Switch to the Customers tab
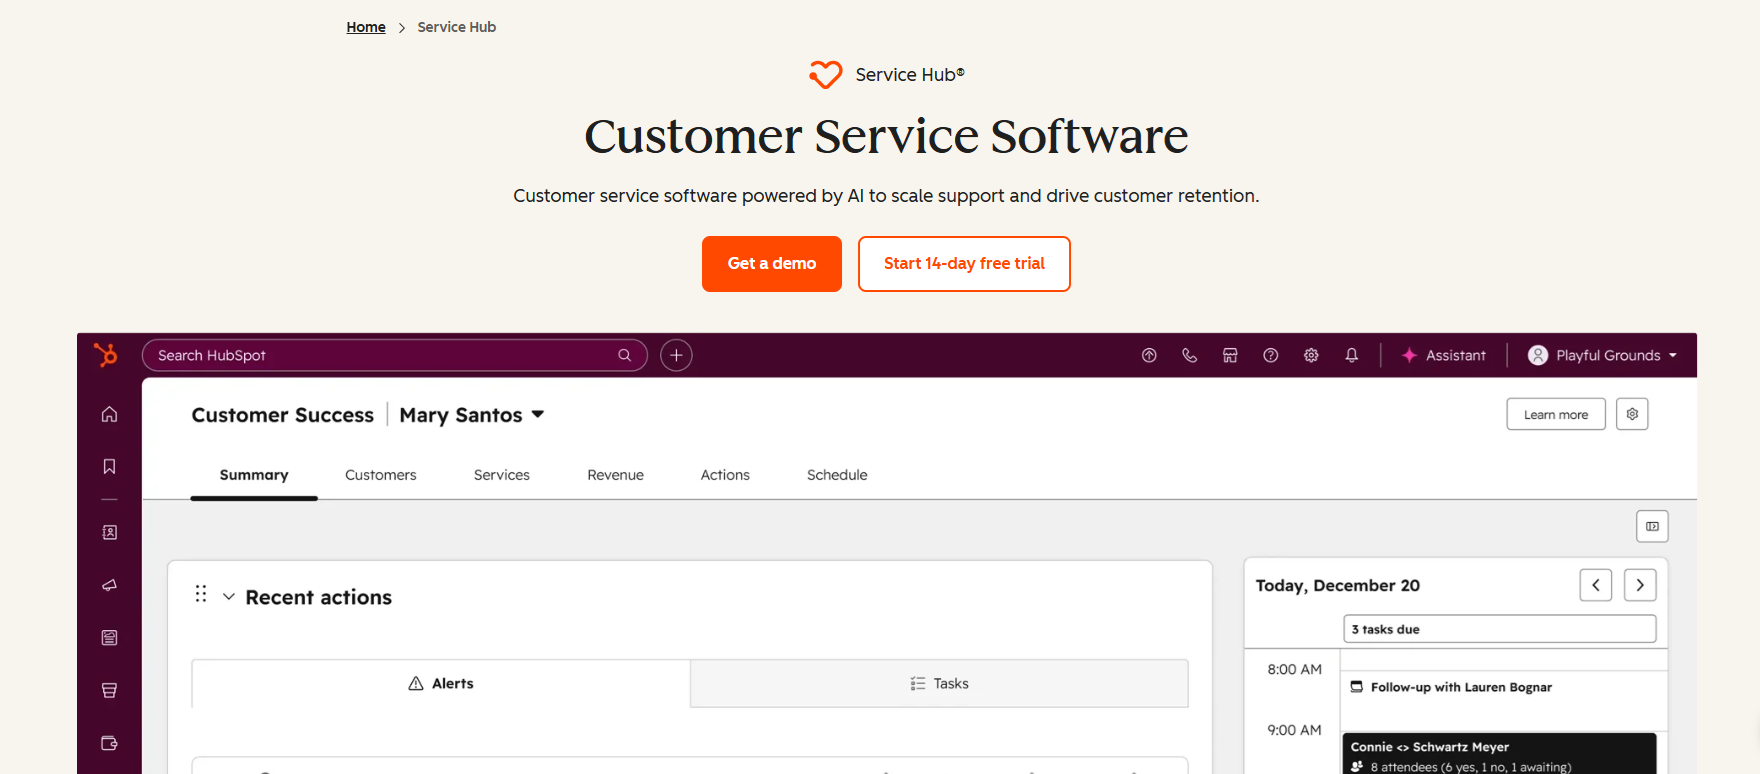This screenshot has height=774, width=1760. tap(380, 475)
